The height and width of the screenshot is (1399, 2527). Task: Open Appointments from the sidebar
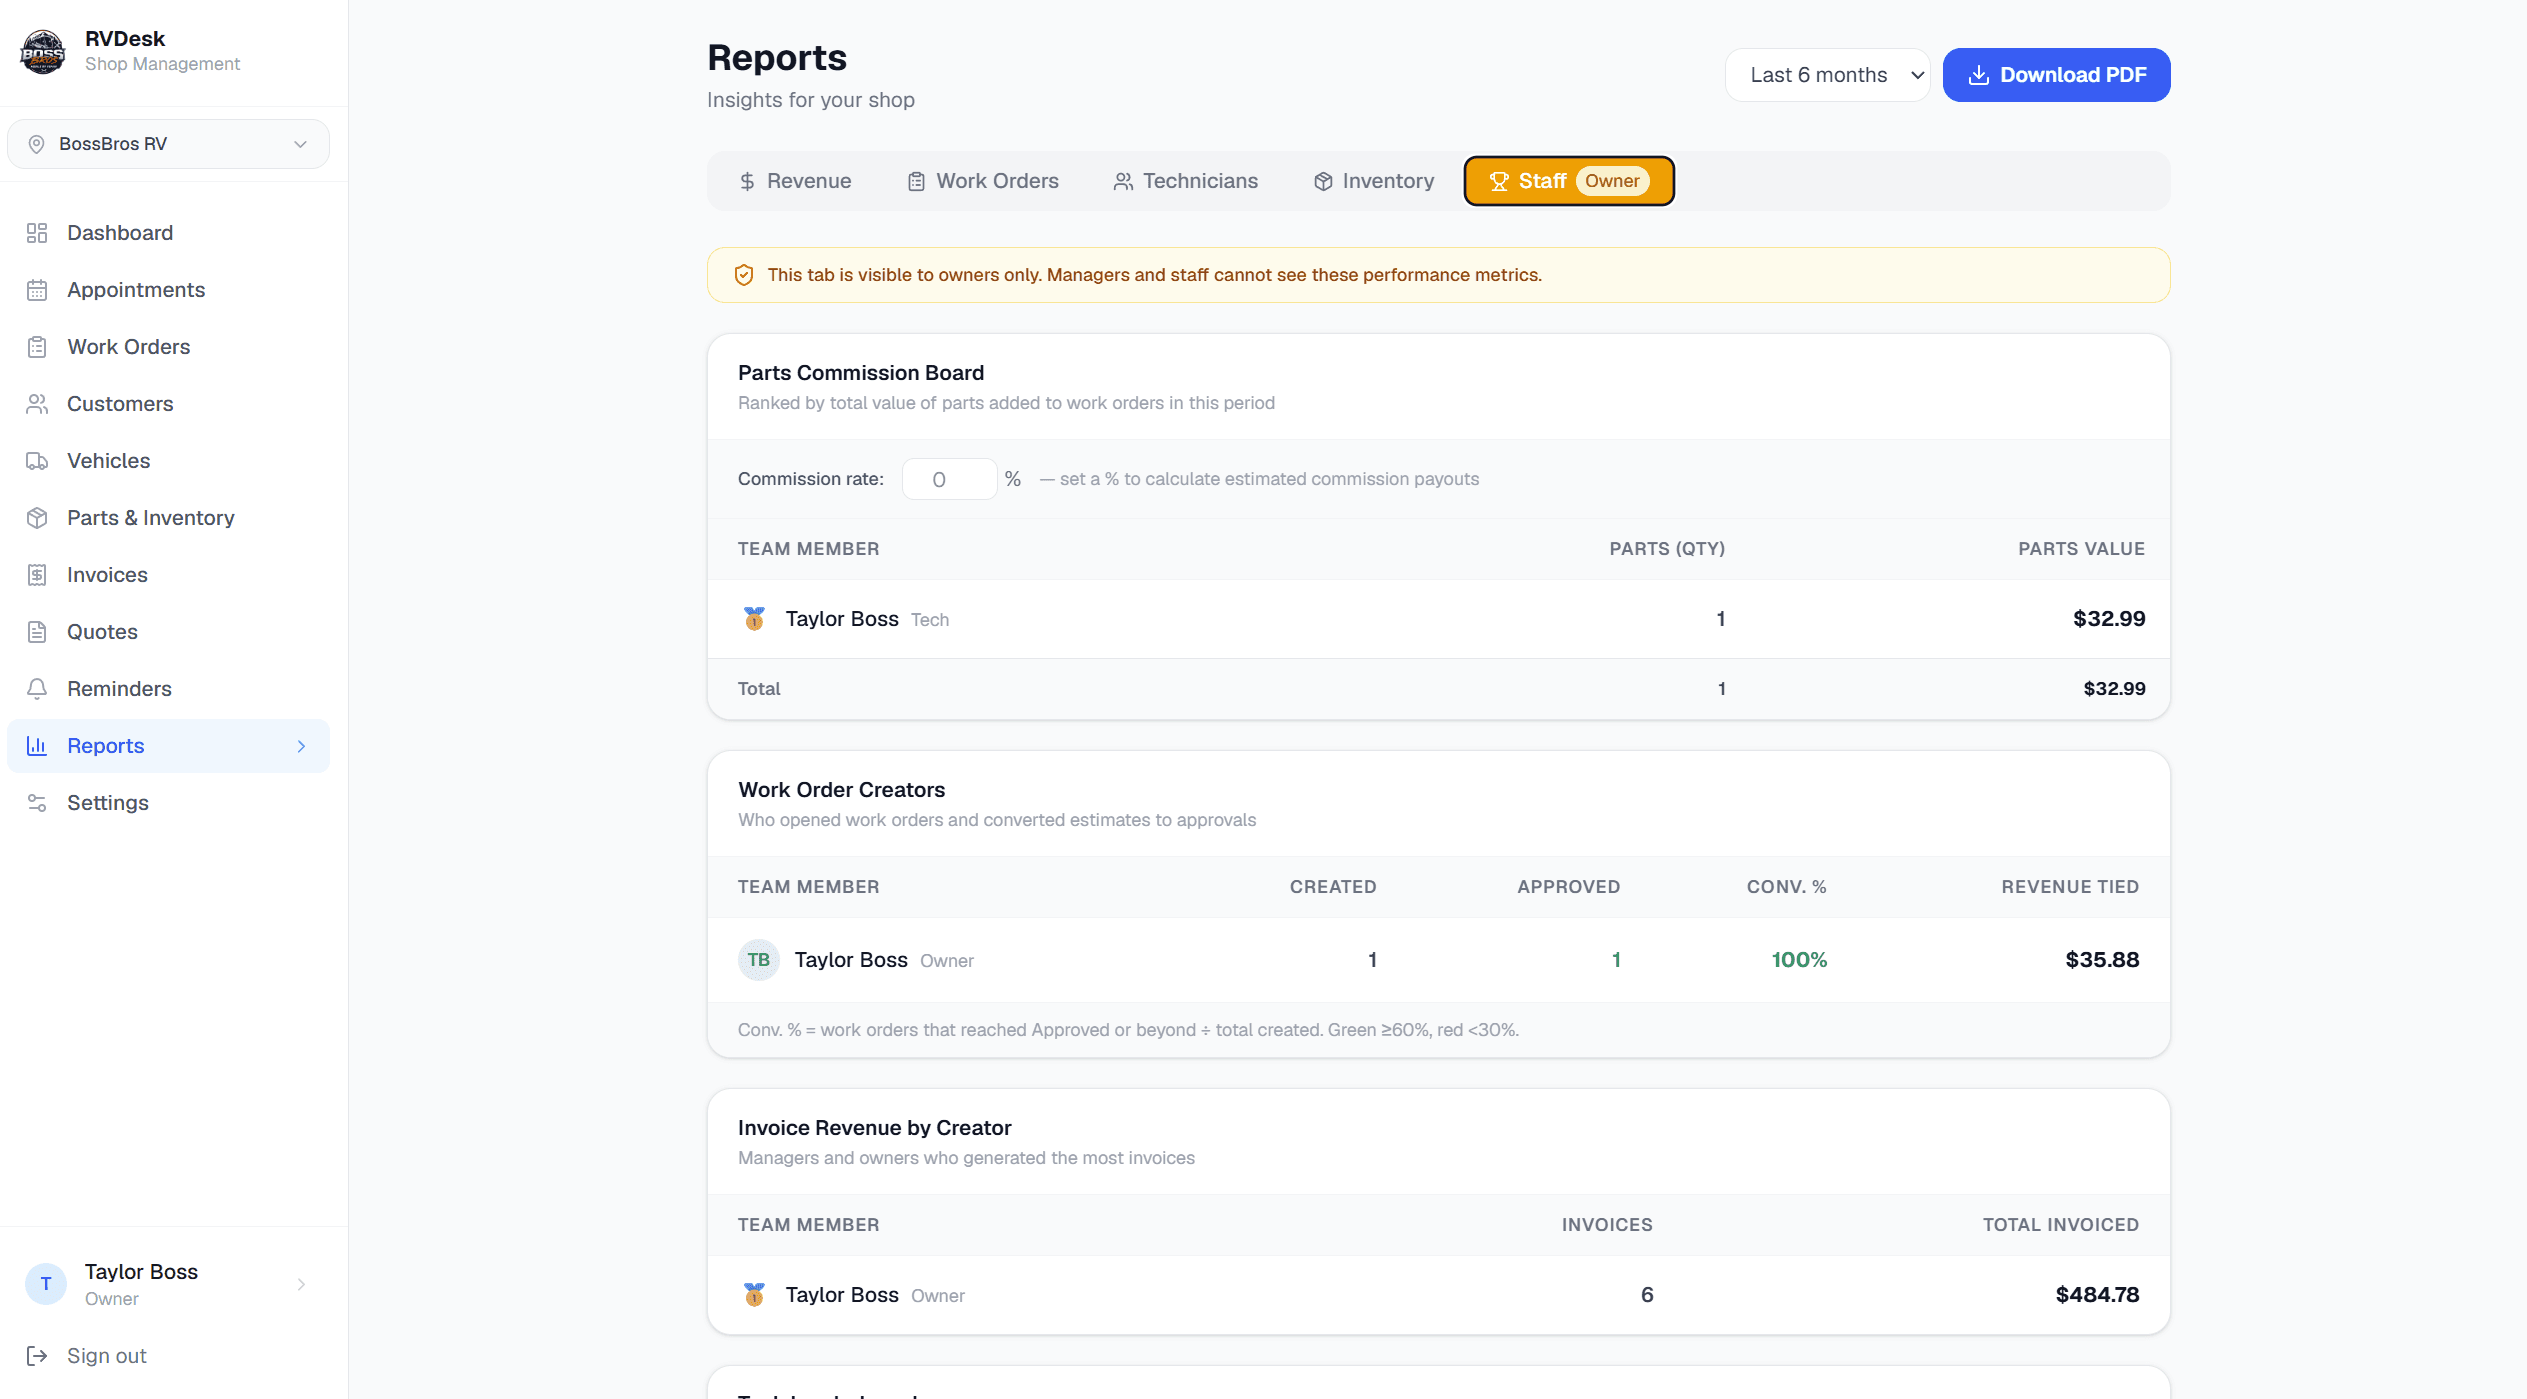[168, 290]
